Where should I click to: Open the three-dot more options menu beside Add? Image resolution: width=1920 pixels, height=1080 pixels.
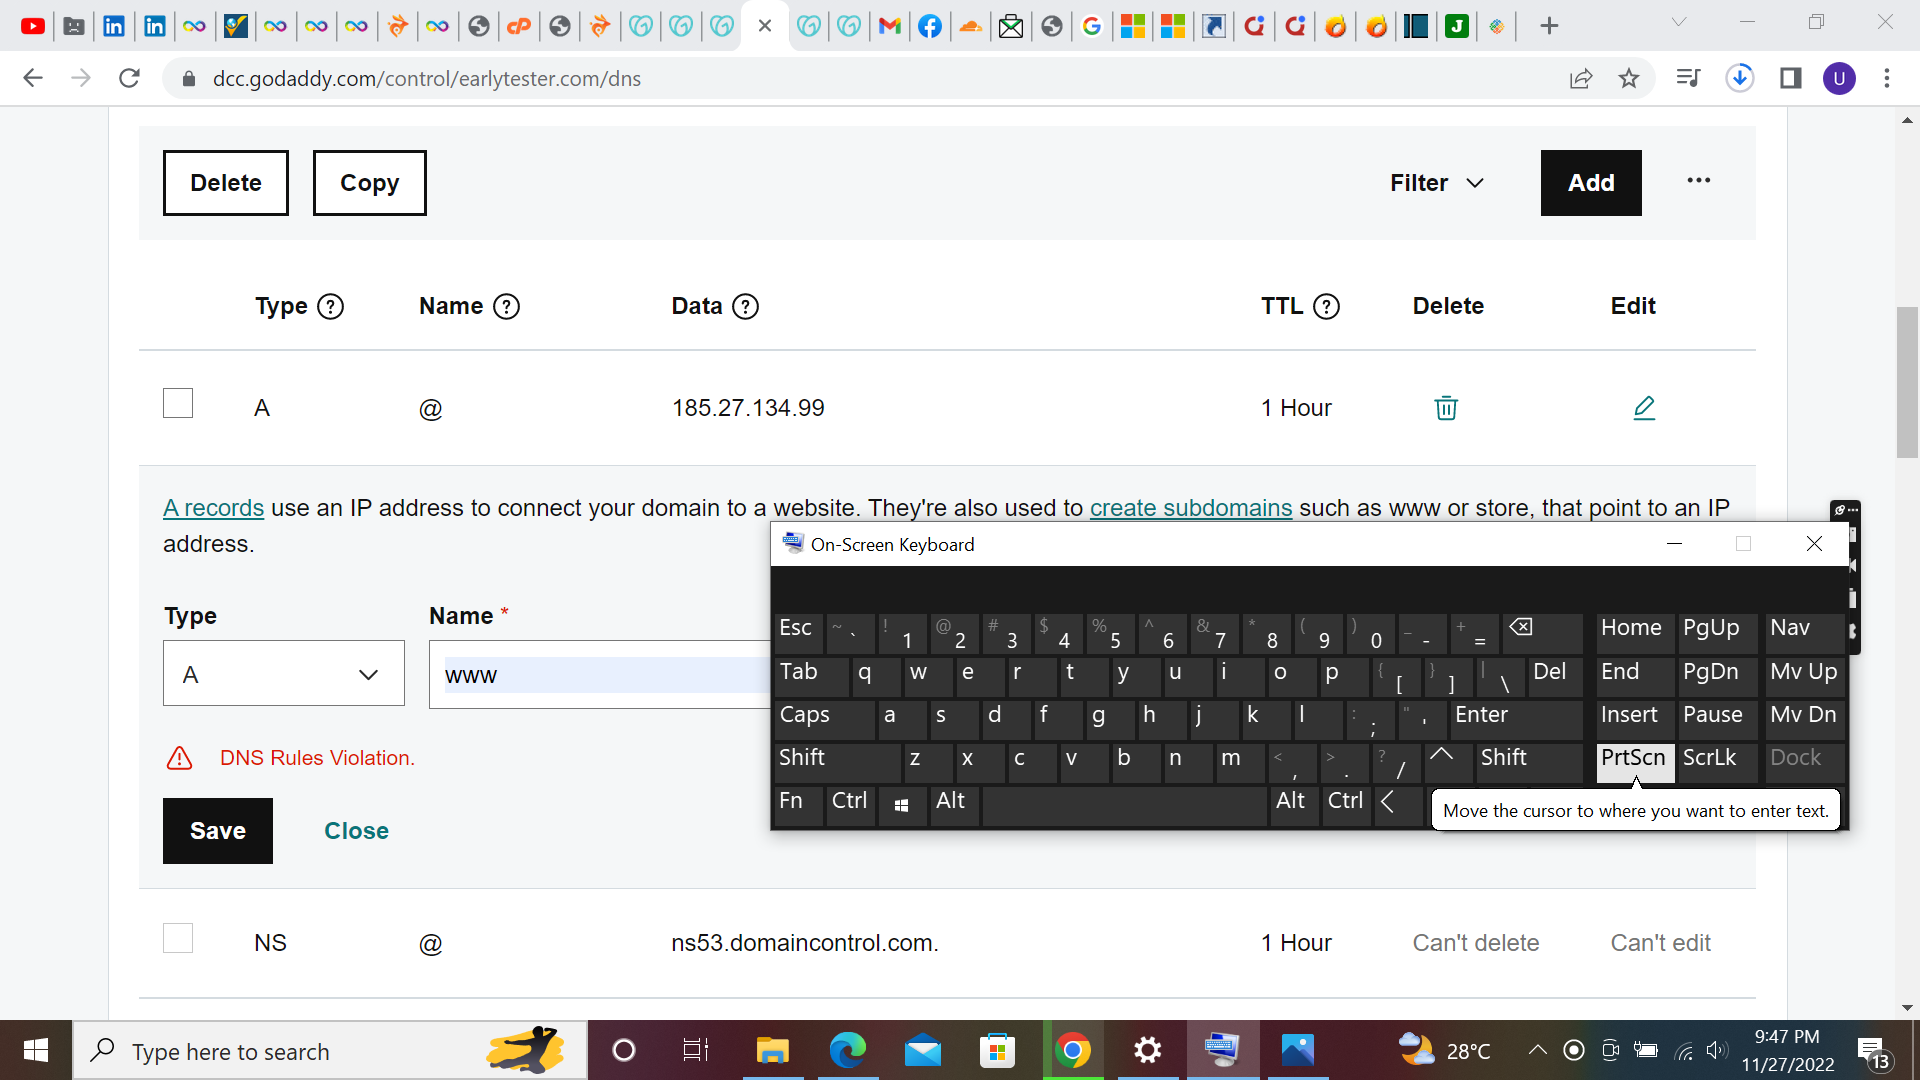[x=1698, y=181]
